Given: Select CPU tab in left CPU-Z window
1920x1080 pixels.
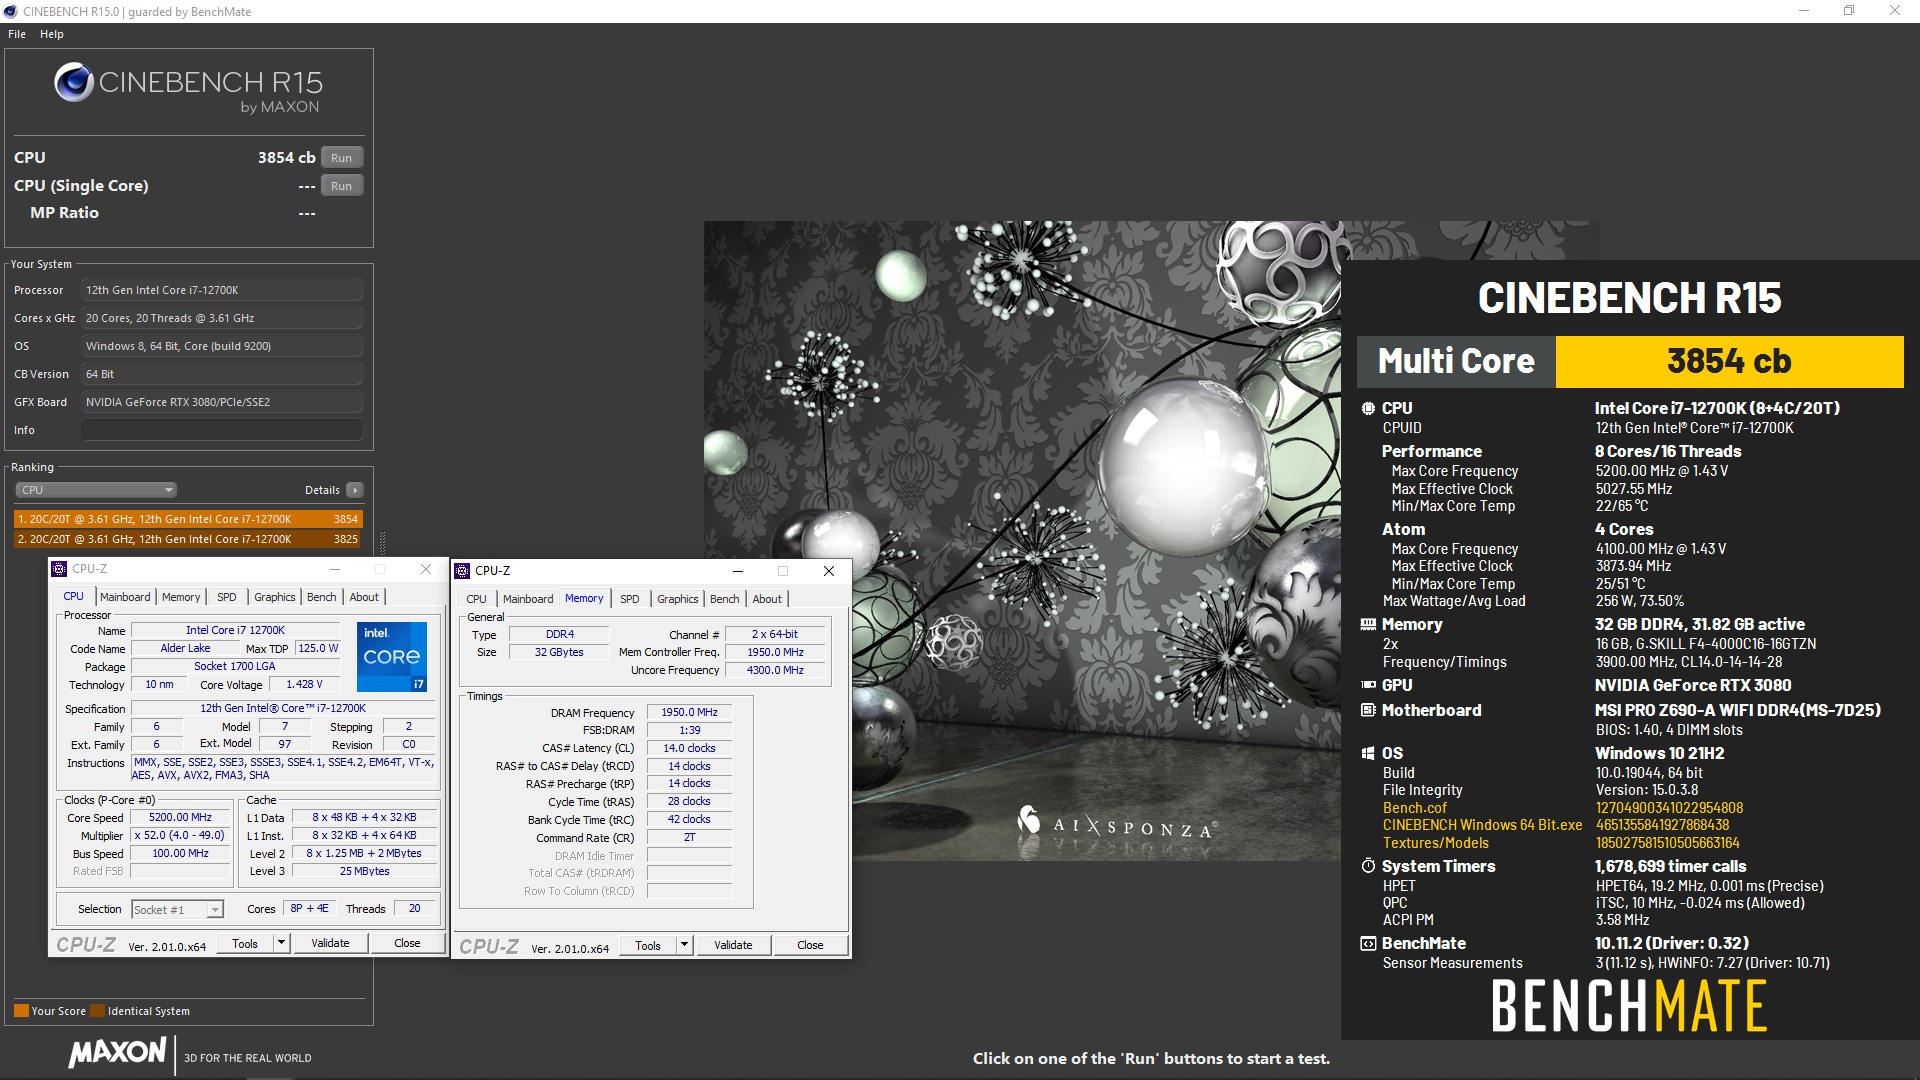Looking at the screenshot, I should point(74,596).
